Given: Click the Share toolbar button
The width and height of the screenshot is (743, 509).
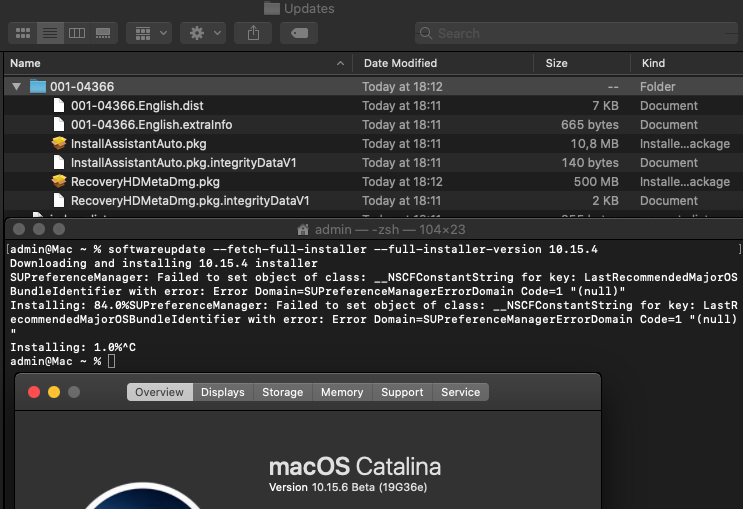Looking at the screenshot, I should point(253,33).
